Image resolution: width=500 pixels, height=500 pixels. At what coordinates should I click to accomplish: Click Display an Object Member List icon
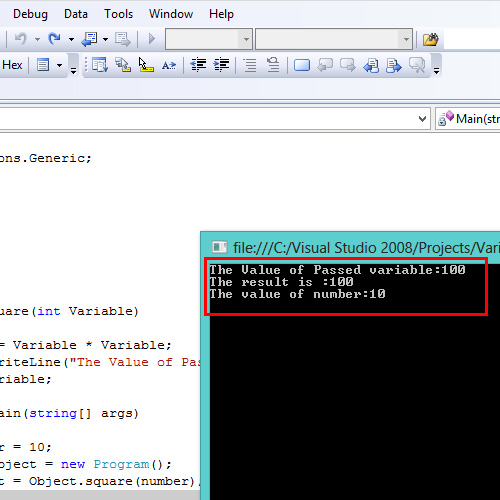tap(100, 65)
